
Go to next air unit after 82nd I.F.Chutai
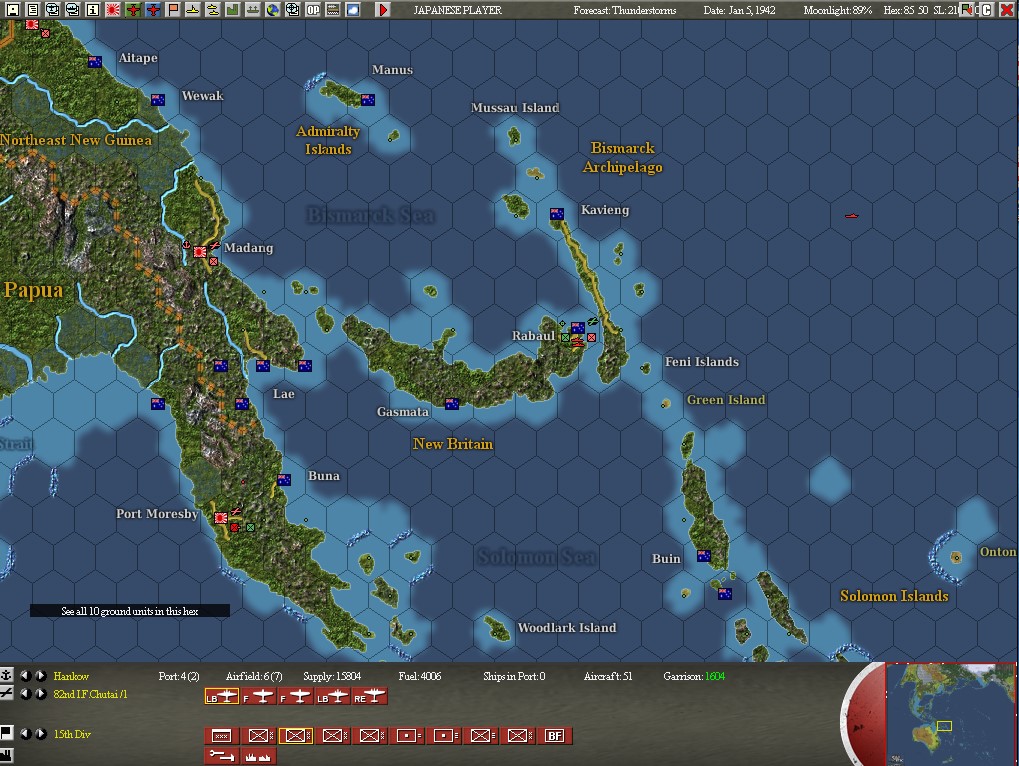40,694
